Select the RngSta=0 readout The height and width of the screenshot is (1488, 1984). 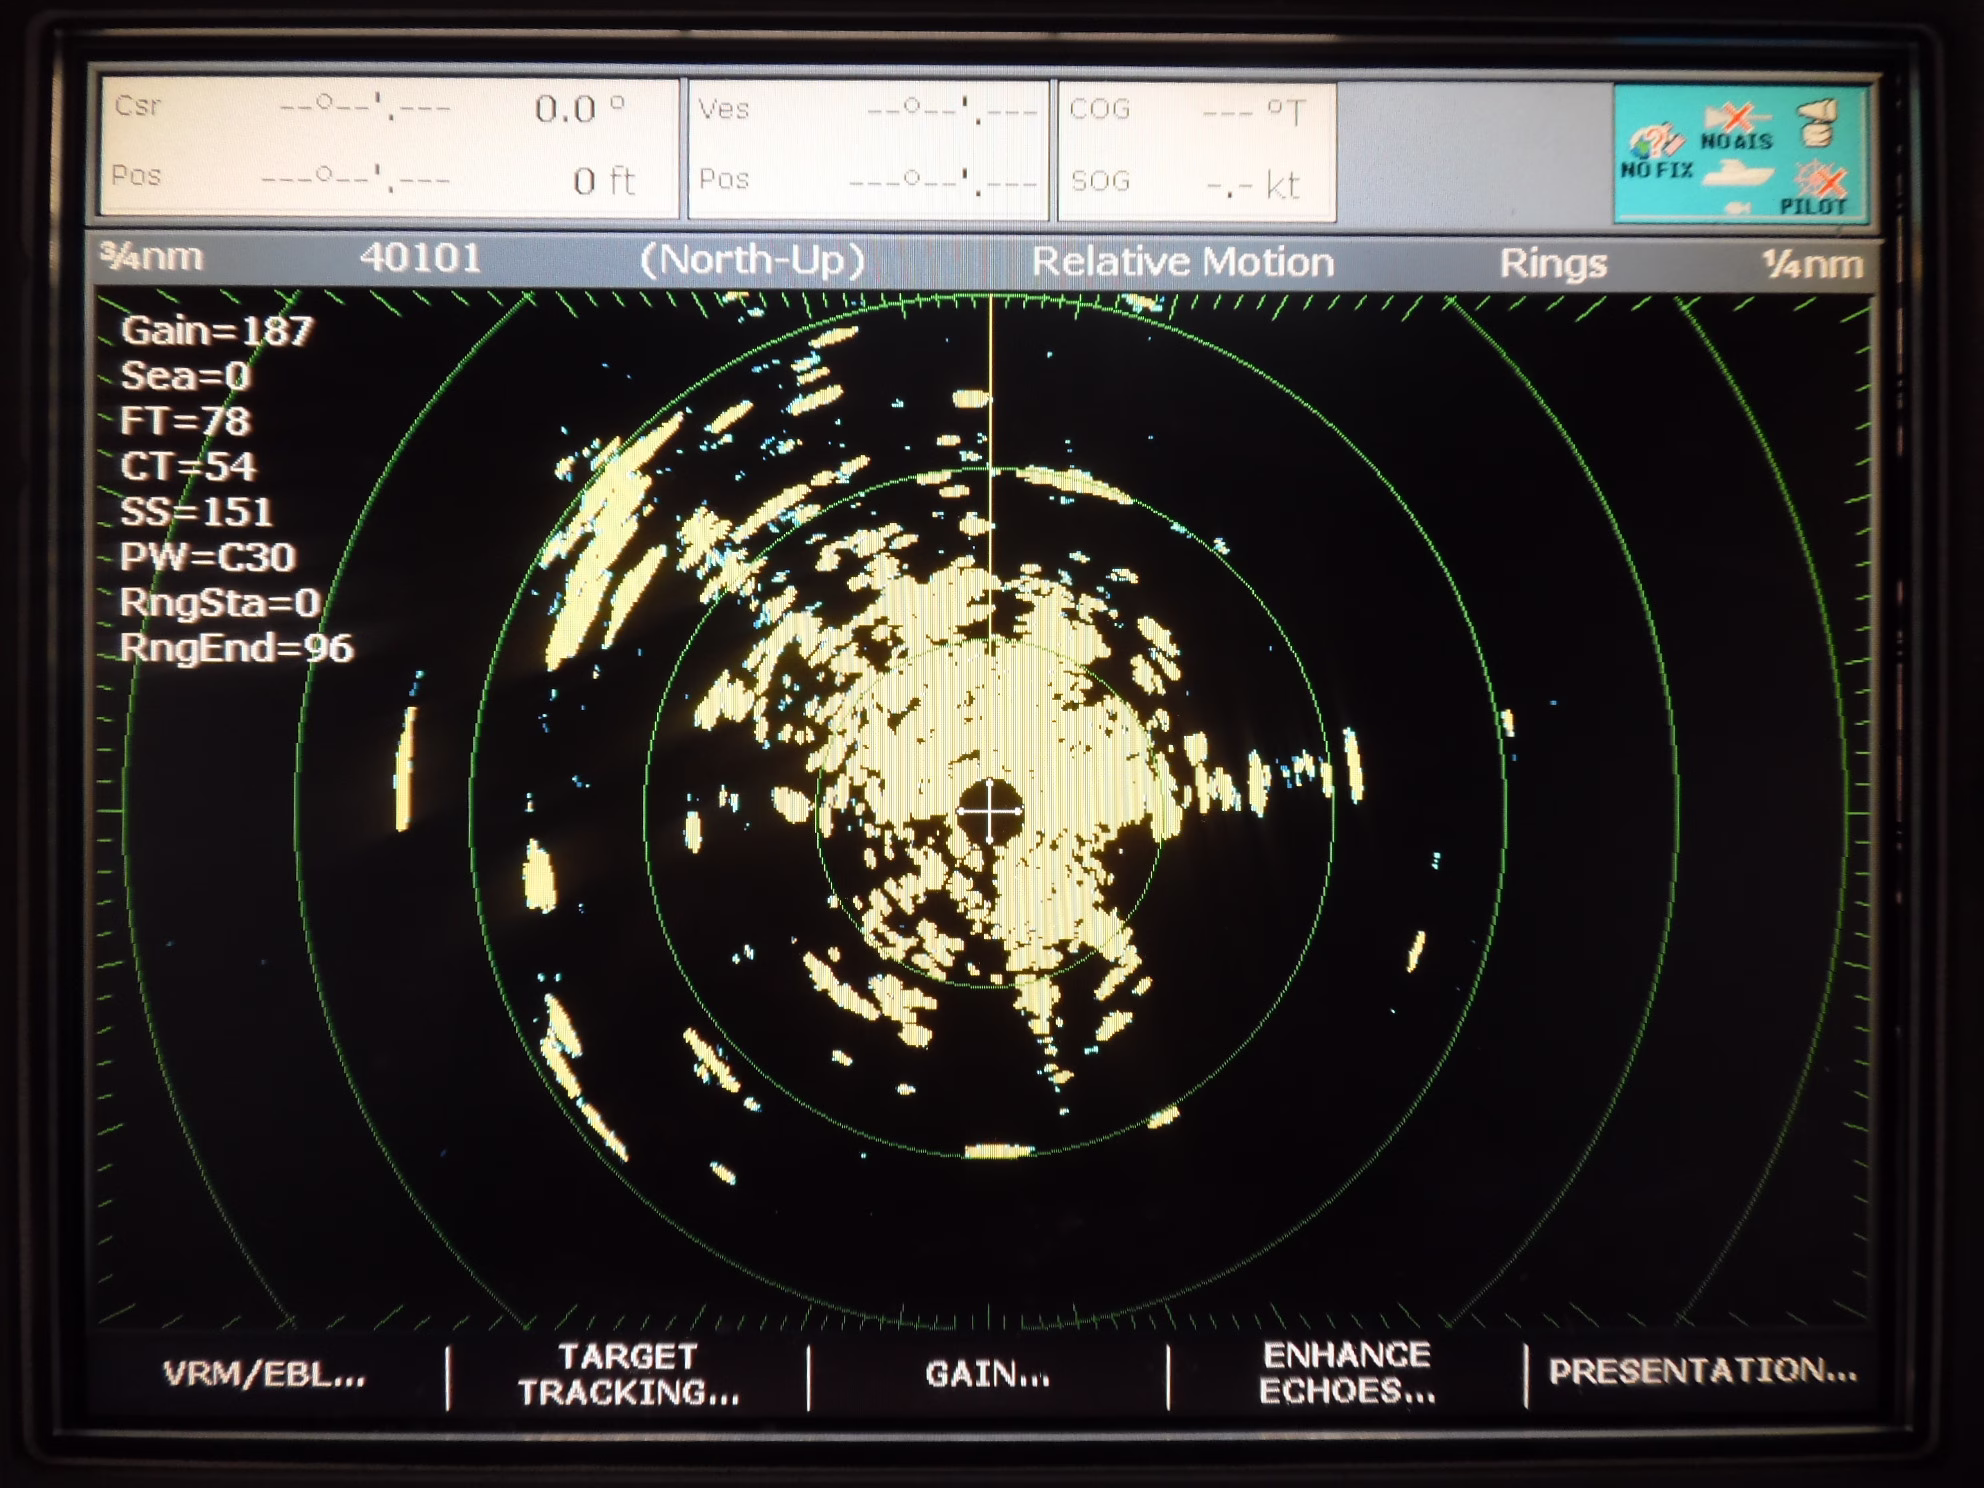point(220,603)
